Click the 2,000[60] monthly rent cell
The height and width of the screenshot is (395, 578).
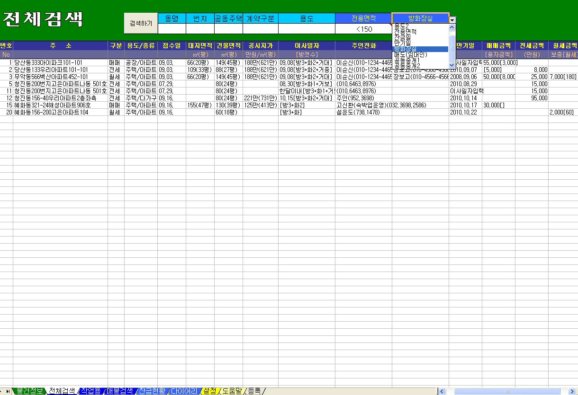563,112
